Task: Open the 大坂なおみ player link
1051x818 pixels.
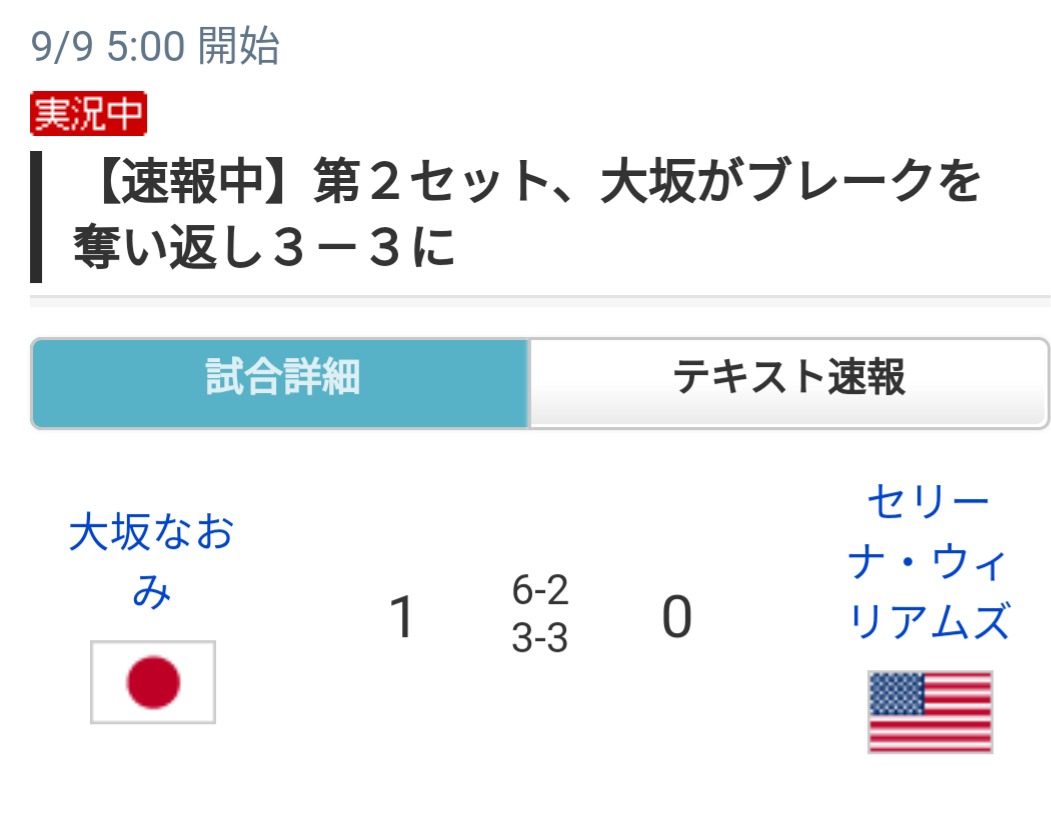Action: tap(152, 561)
